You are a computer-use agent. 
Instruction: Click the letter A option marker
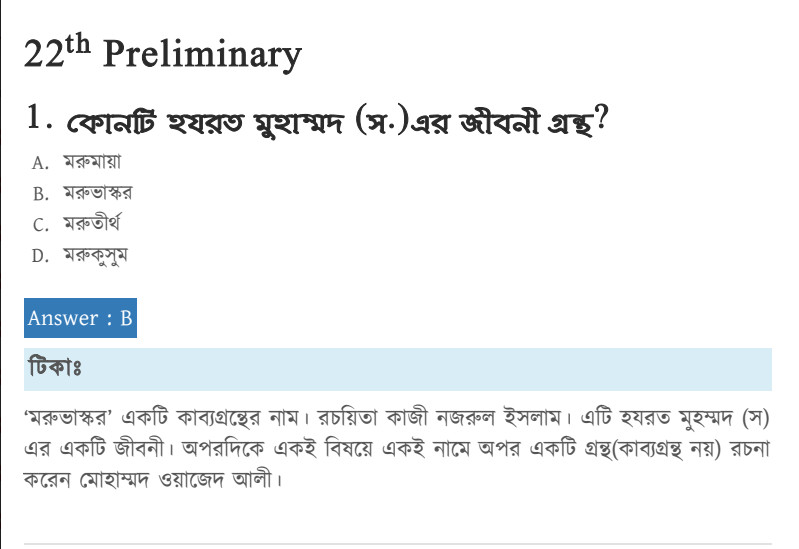[x=40, y=162]
